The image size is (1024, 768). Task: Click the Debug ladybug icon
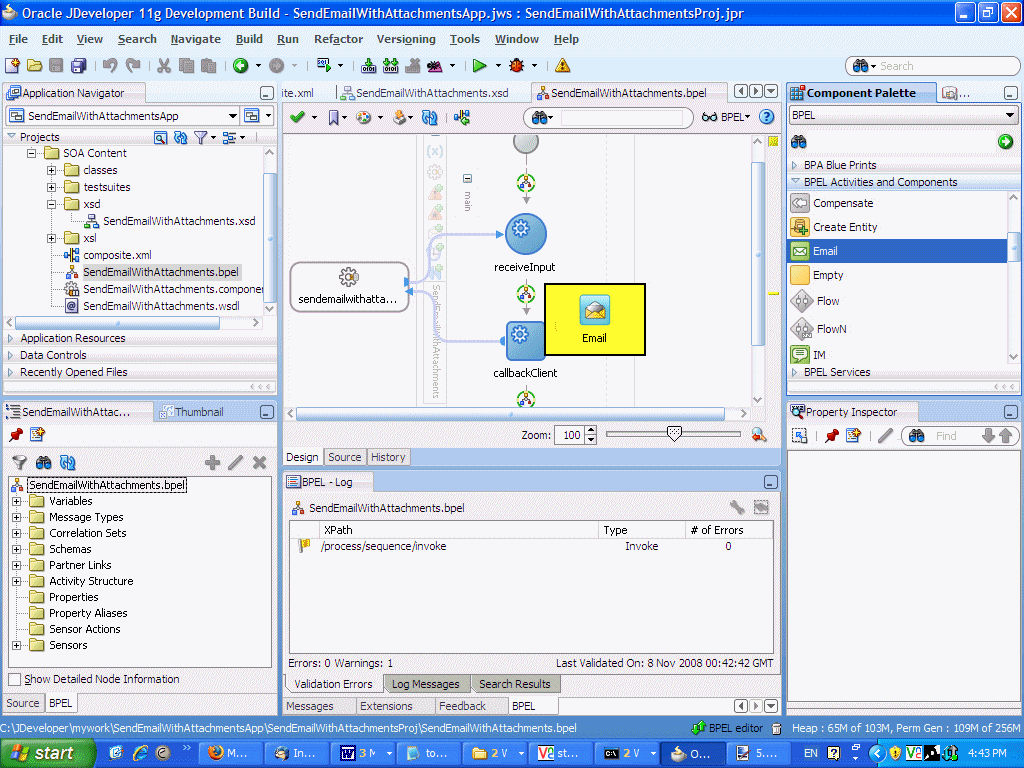(517, 65)
